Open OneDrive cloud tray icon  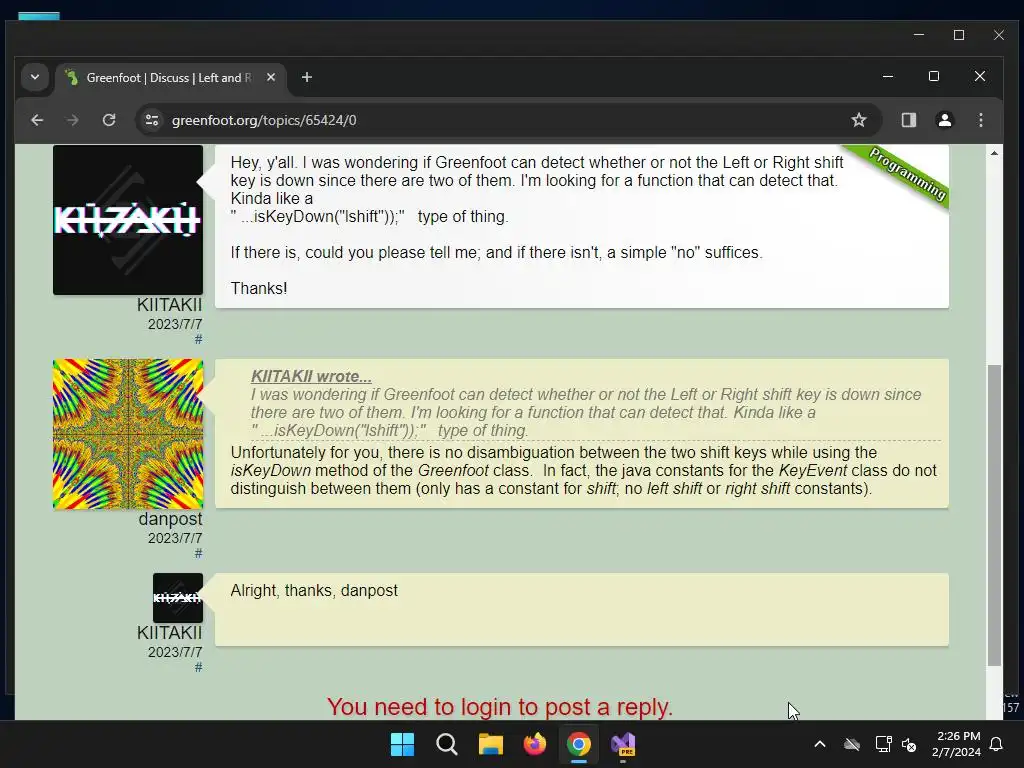852,744
